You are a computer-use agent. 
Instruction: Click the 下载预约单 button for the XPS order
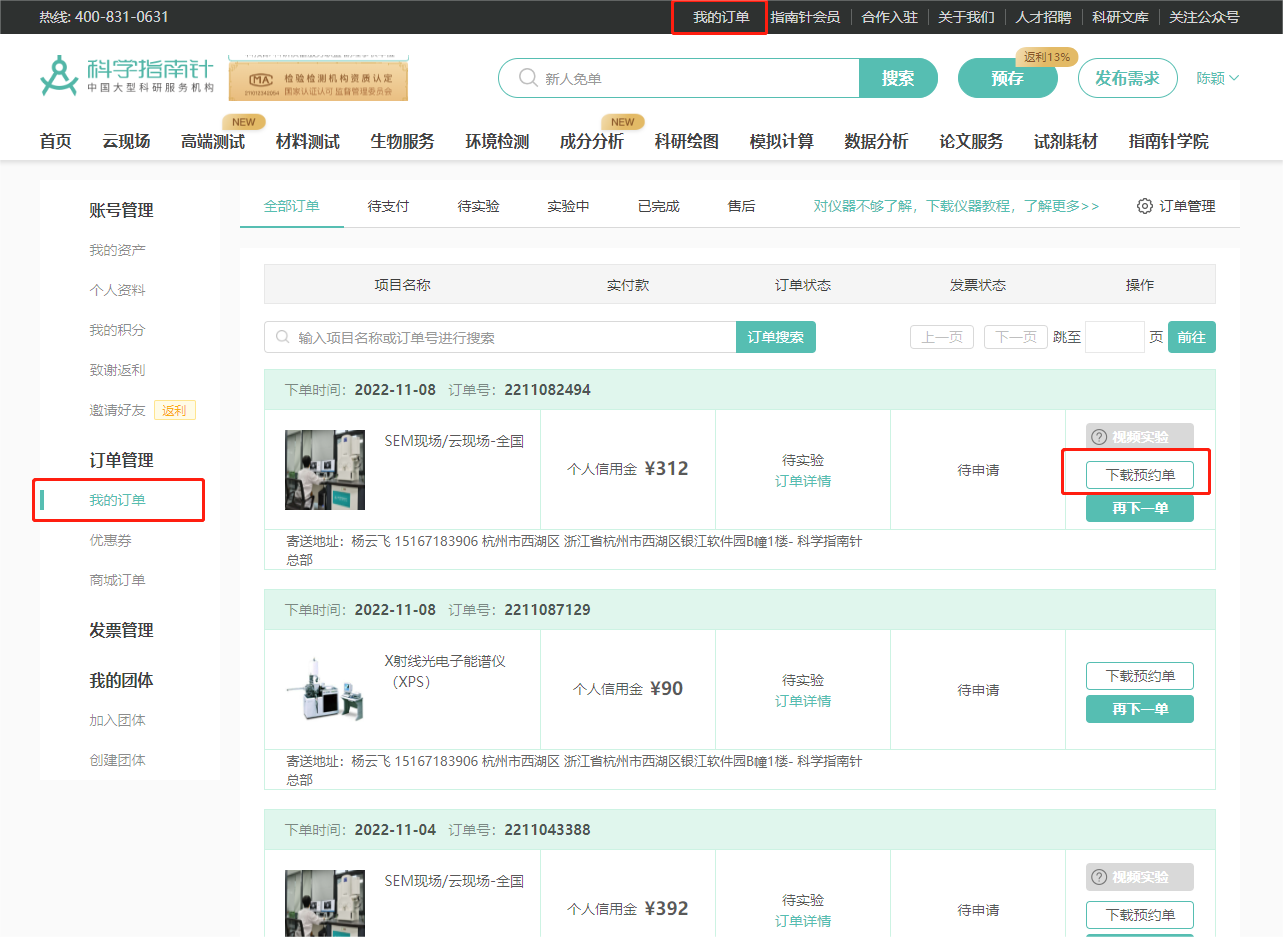(1139, 676)
